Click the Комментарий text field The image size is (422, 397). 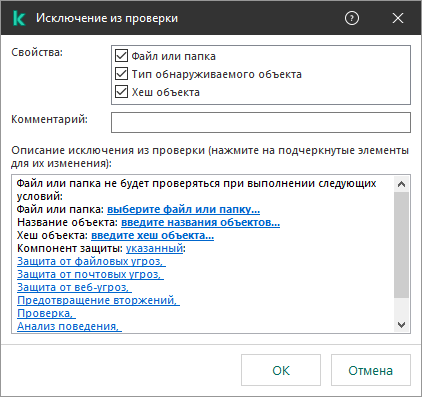click(261, 122)
